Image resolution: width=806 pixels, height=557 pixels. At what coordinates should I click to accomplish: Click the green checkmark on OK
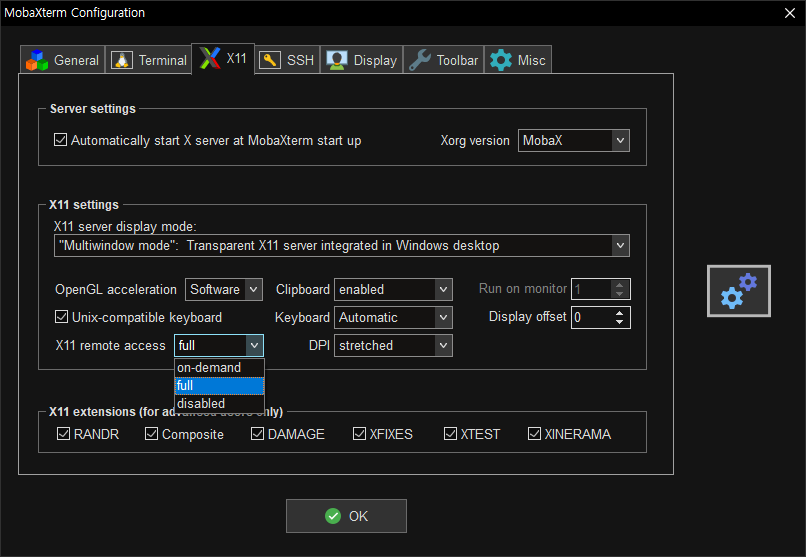pyautogui.click(x=333, y=516)
